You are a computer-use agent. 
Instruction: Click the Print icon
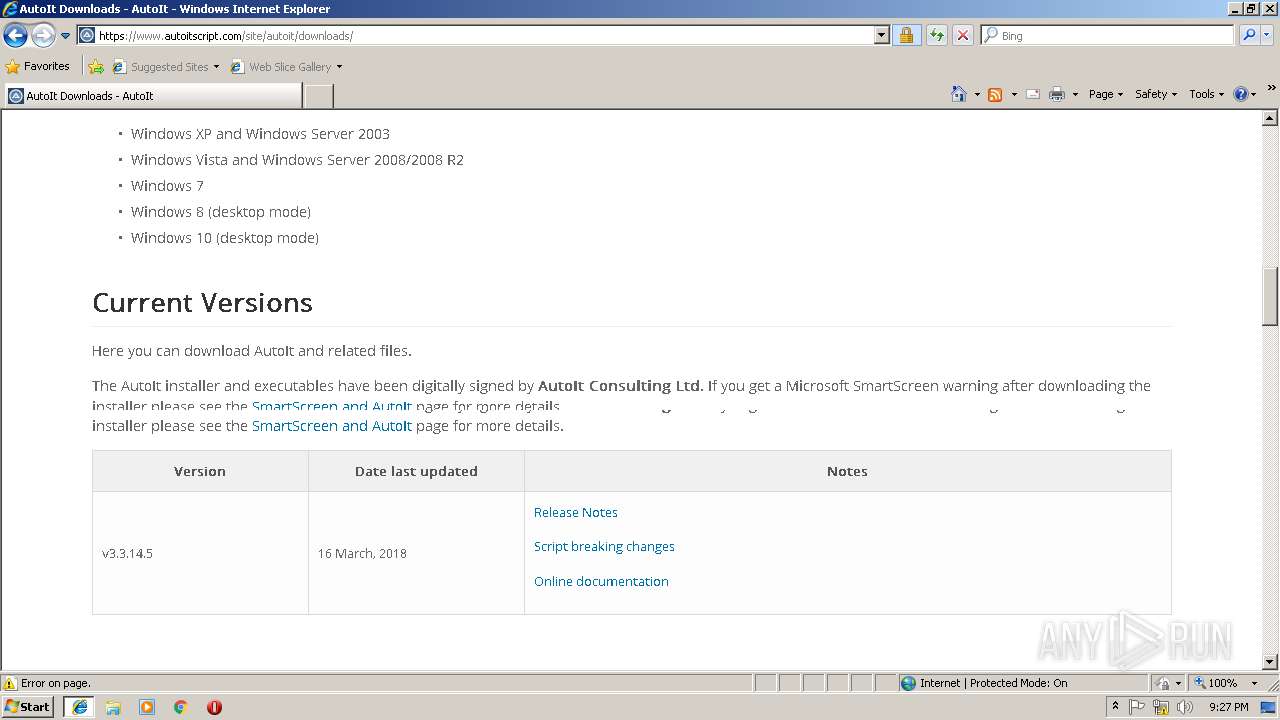coord(1057,94)
